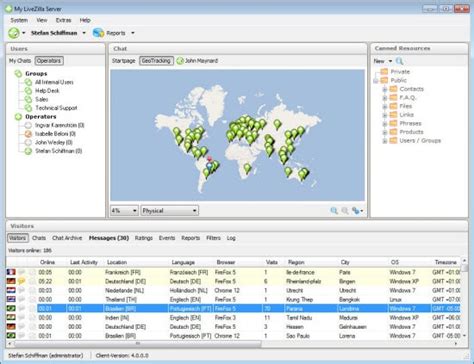Click the green status icon in toolbar
Image resolution: width=474 pixels, height=364 pixels.
pyautogui.click(x=14, y=33)
